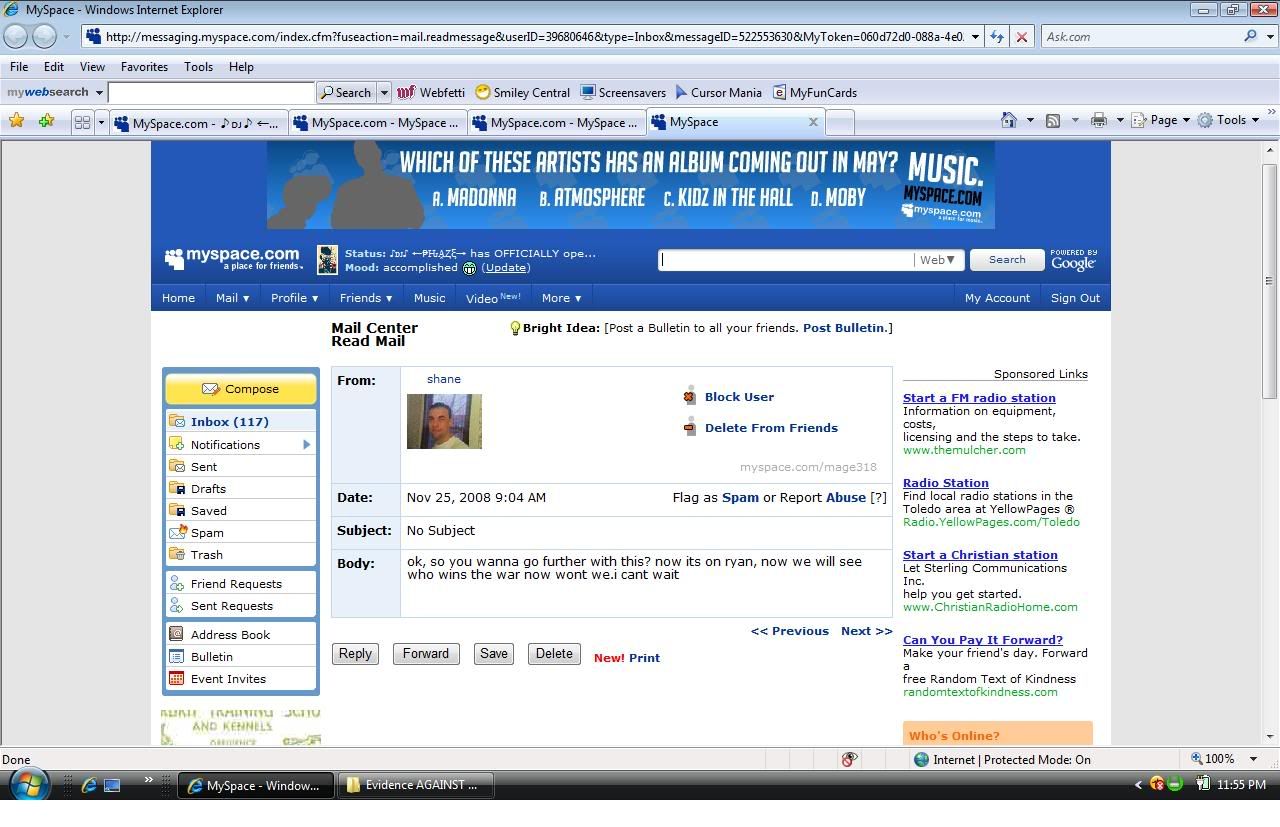Click the Save message button
This screenshot has width=1280, height=827.
tap(494, 654)
